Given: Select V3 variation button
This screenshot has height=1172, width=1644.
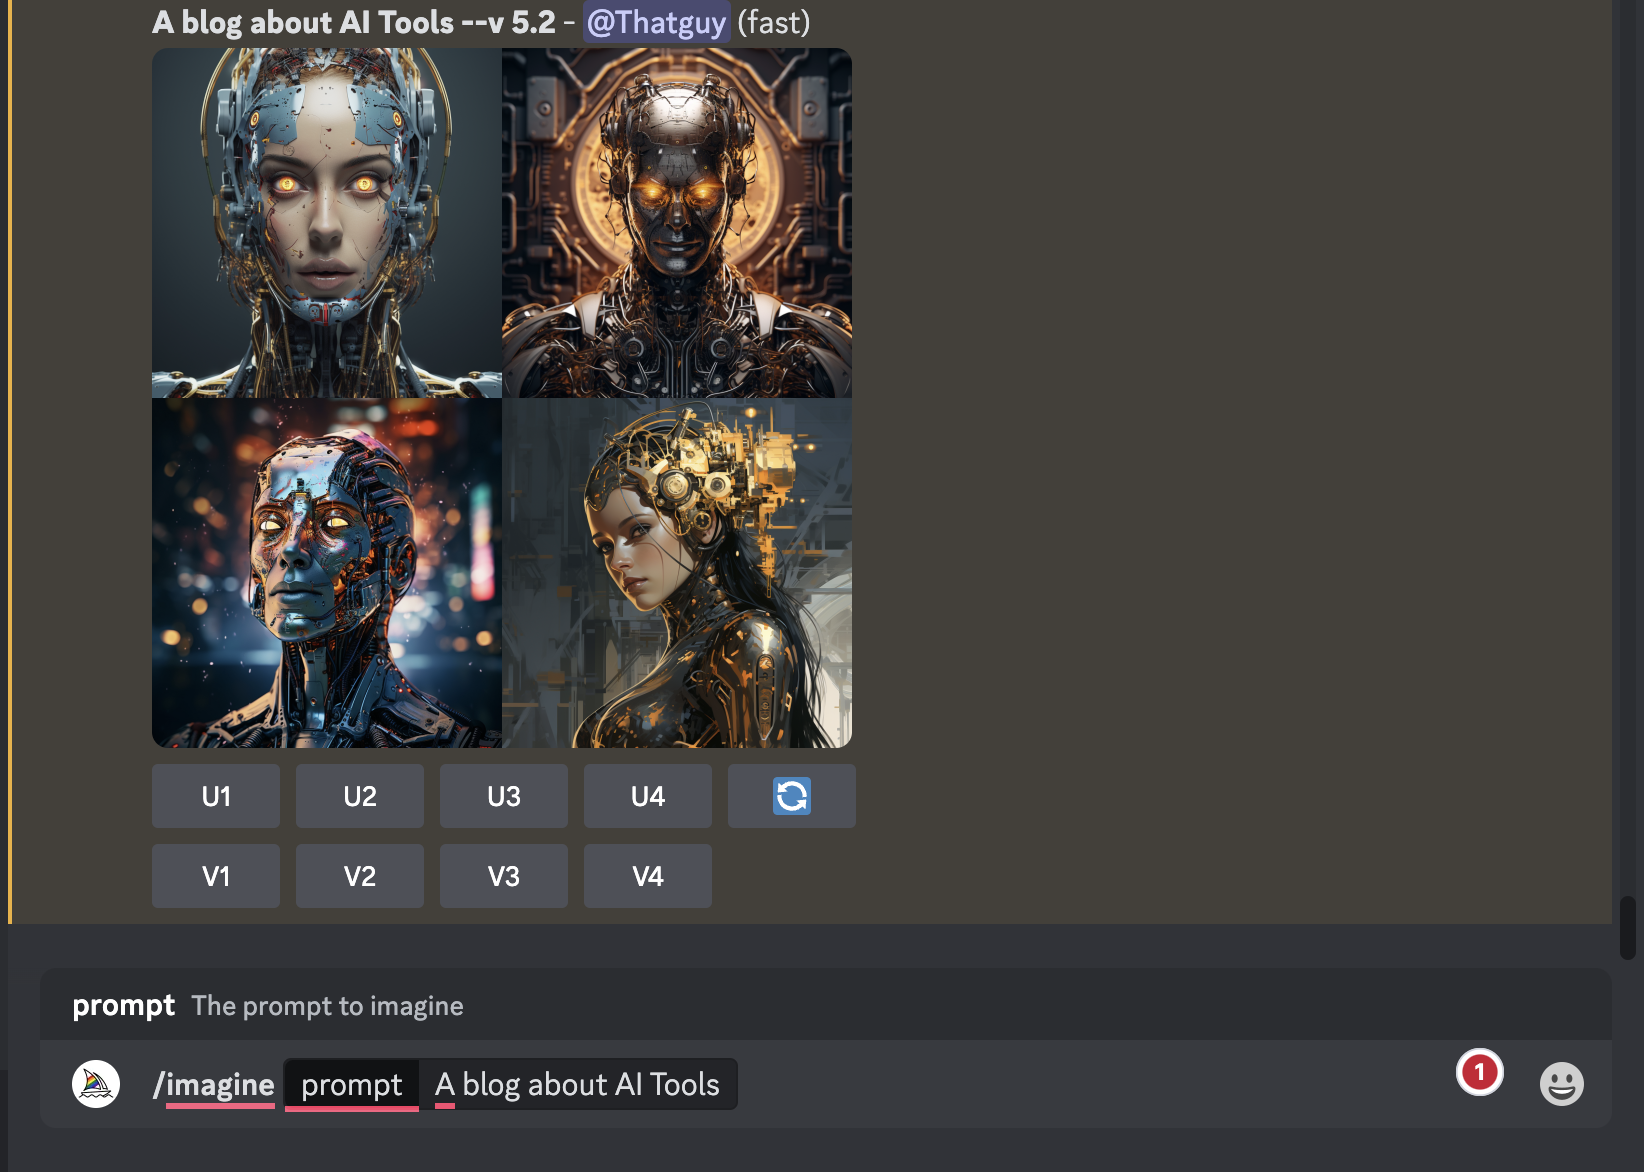Looking at the screenshot, I should point(504,876).
